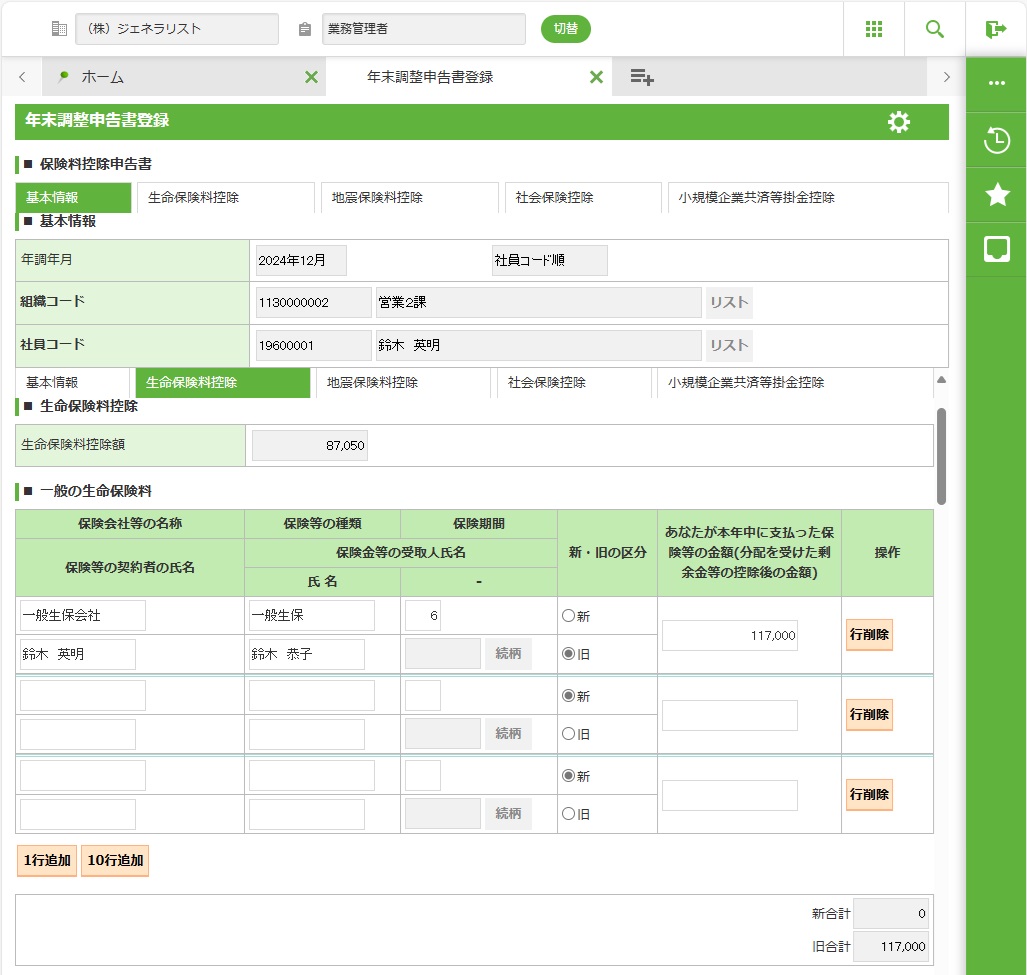
Task: Click the logout icon at top right
Action: (996, 29)
